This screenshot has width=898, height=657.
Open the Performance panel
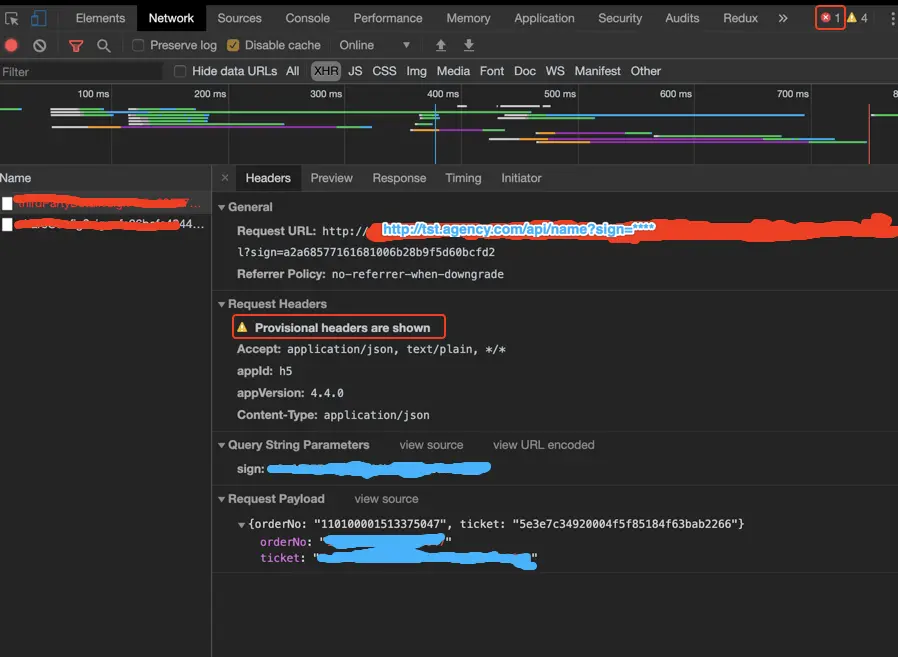coord(388,18)
